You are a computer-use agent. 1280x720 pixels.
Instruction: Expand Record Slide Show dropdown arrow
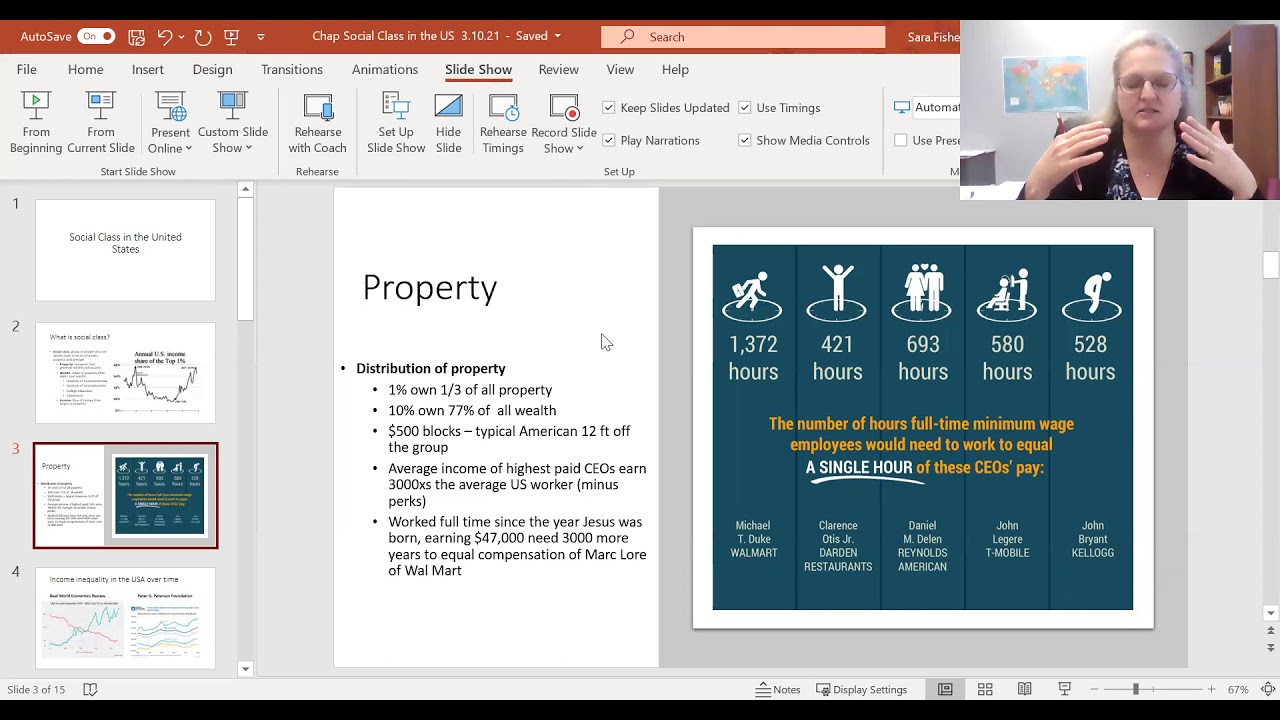[579, 149]
